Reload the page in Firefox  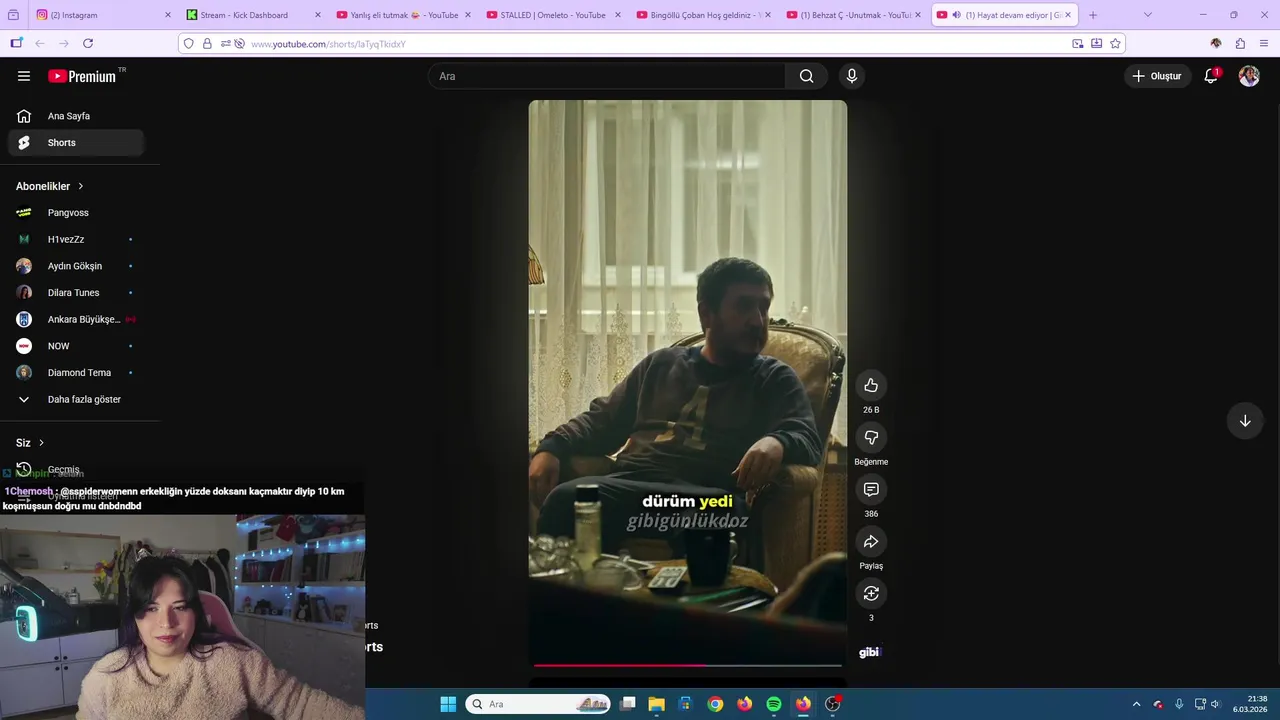(x=88, y=43)
